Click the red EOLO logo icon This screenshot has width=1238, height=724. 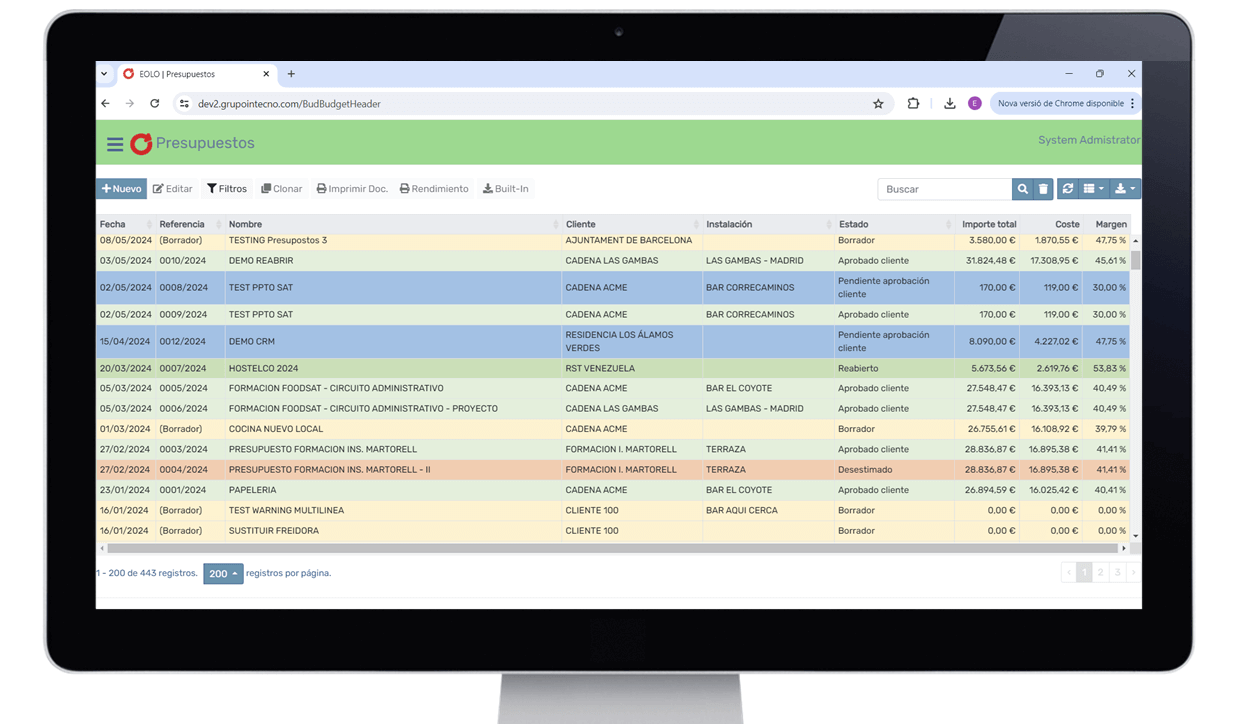point(141,144)
